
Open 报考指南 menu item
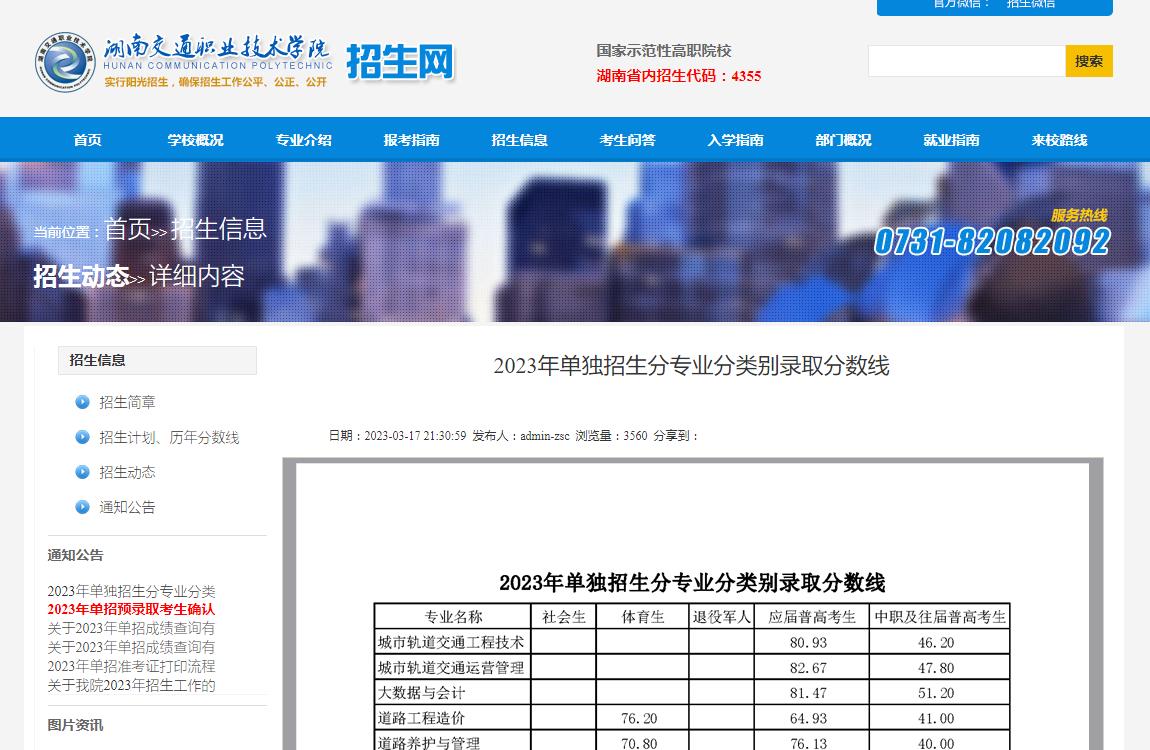[411, 140]
